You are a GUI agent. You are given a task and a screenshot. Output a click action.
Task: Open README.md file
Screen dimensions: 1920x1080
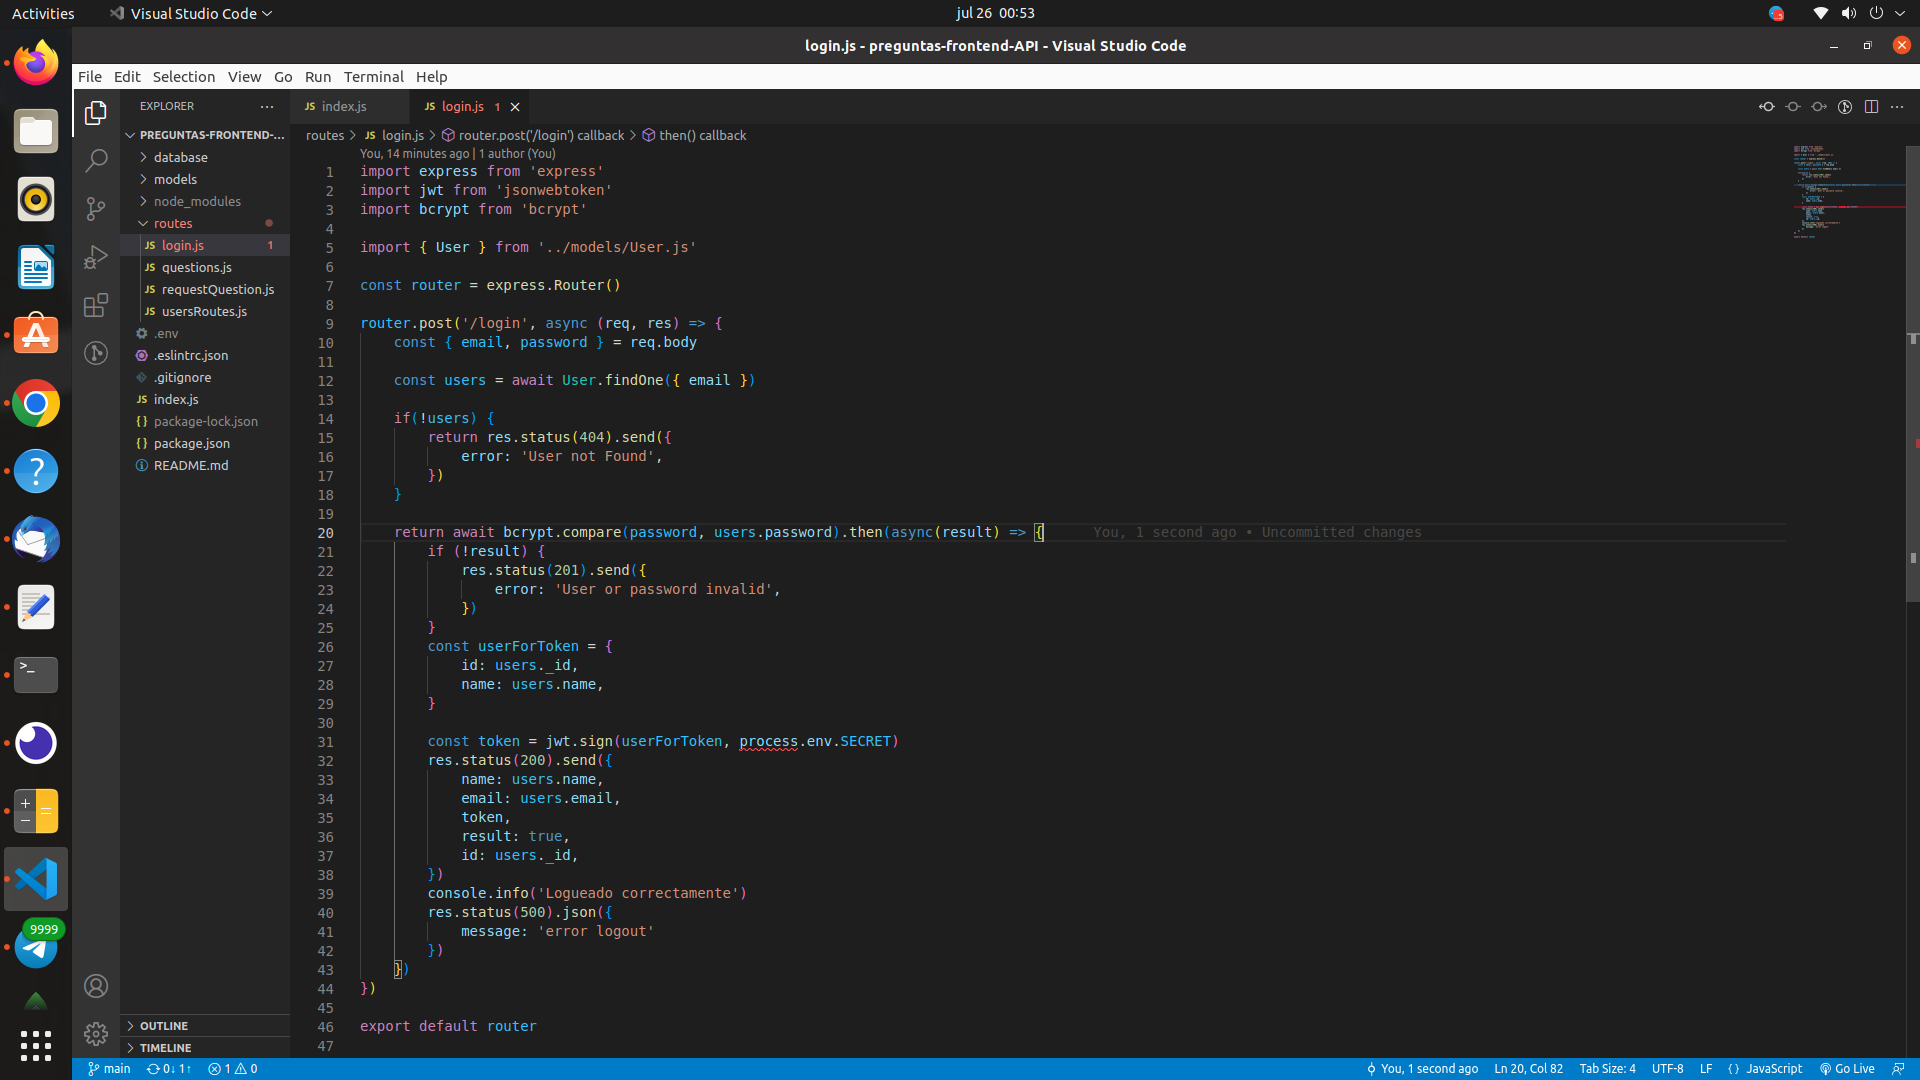coord(205,465)
